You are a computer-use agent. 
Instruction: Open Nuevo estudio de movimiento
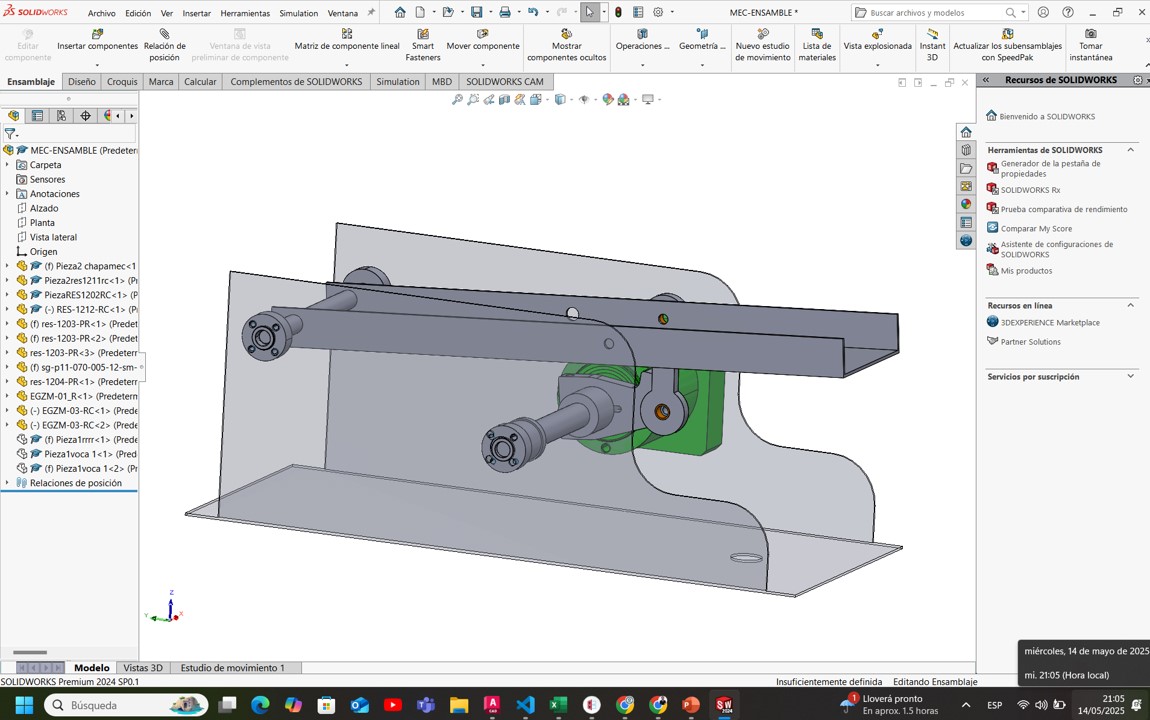tap(763, 45)
